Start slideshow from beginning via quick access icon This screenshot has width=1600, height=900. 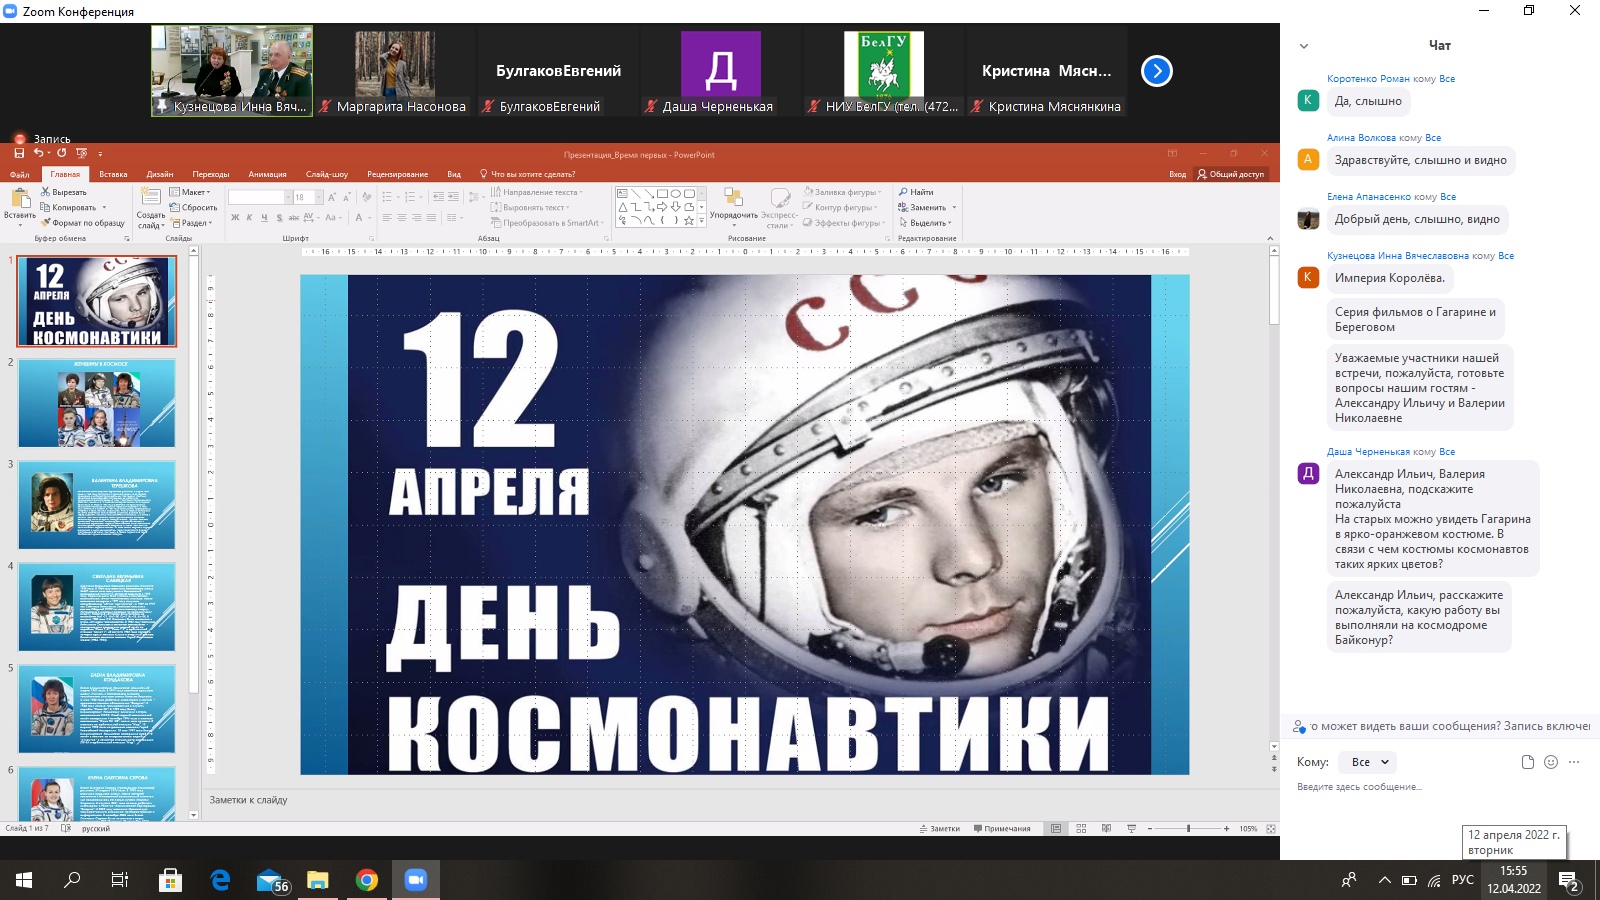pyautogui.click(x=81, y=153)
